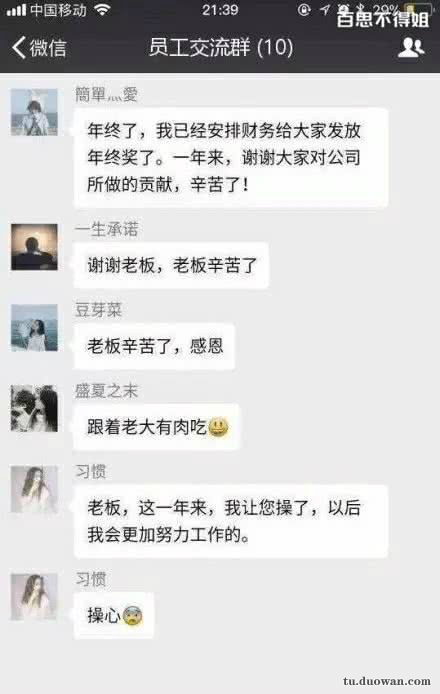Open avatar of 盛夏之末

click(34, 408)
